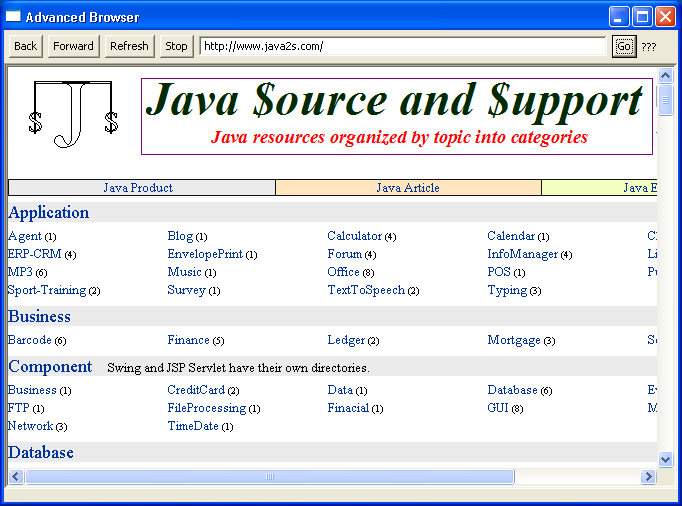682x506 pixels.
Task: Open the Finacial link
Action: pos(348,408)
